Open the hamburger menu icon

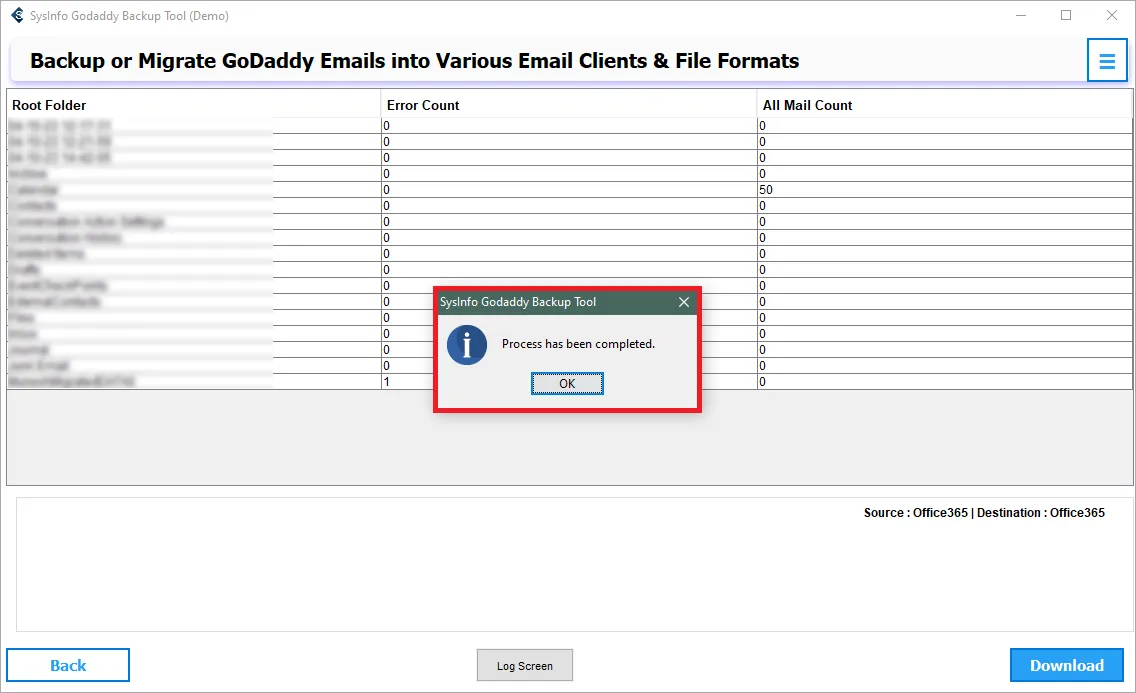click(1106, 61)
